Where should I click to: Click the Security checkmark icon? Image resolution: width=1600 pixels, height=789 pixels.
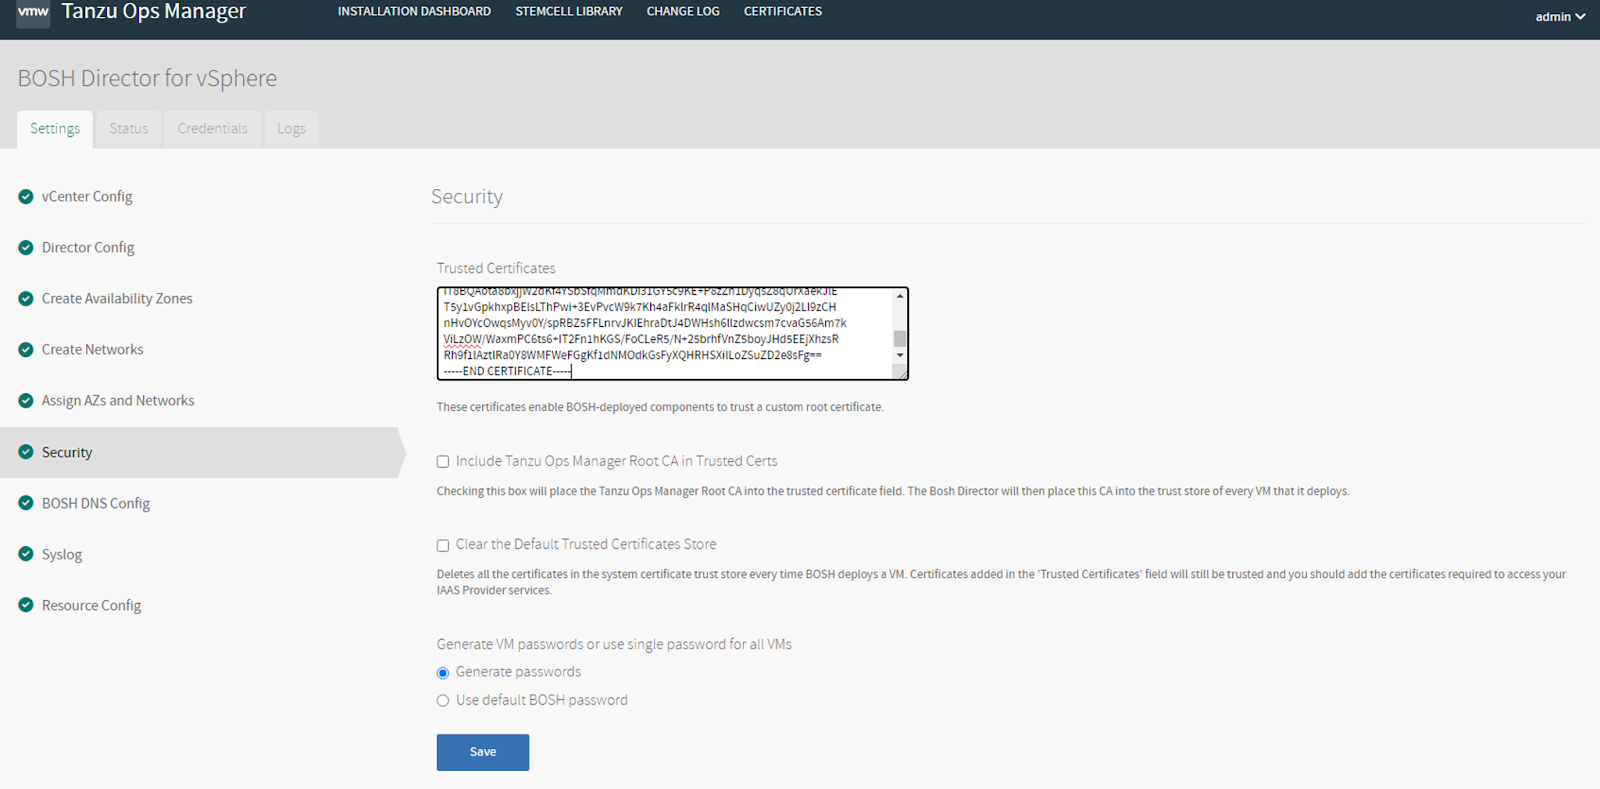point(26,452)
